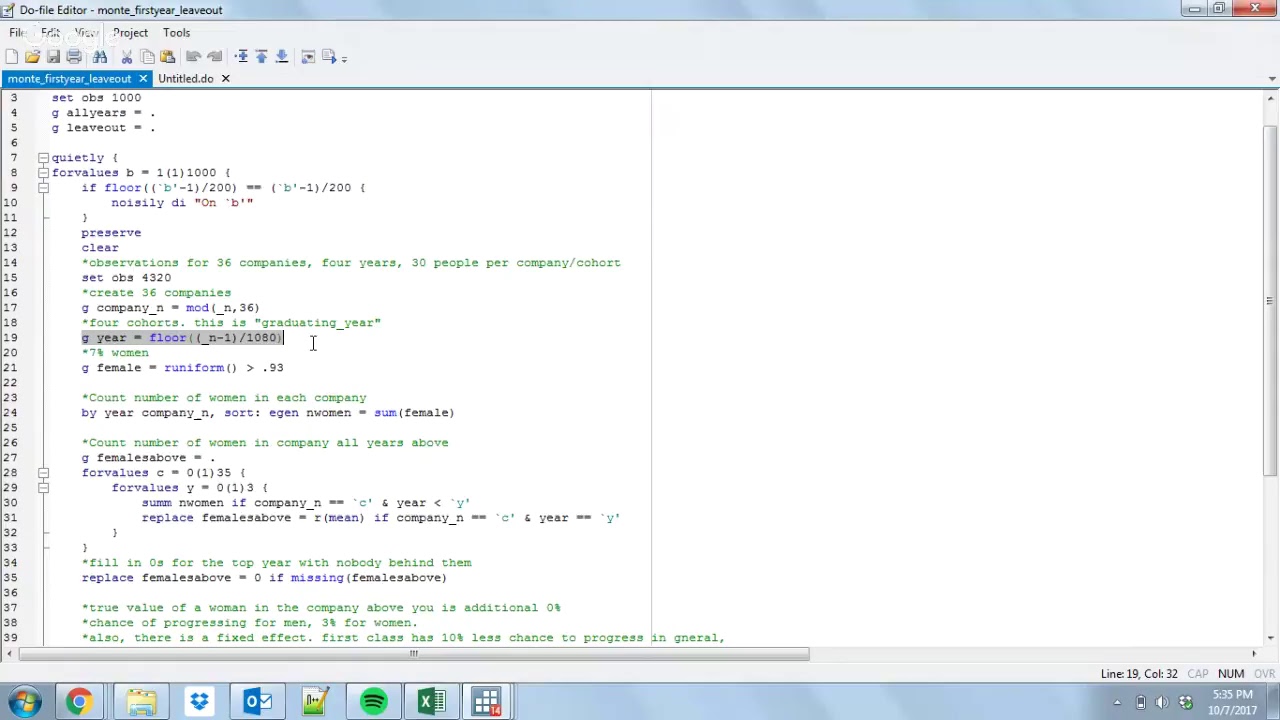The image size is (1280, 720).
Task: Paste using the clipboard icon
Action: tap(167, 57)
